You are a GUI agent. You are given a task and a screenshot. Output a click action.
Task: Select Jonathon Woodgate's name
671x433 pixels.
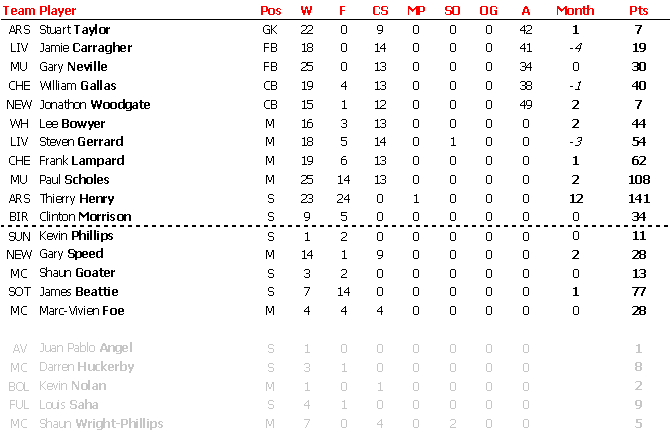[95, 105]
